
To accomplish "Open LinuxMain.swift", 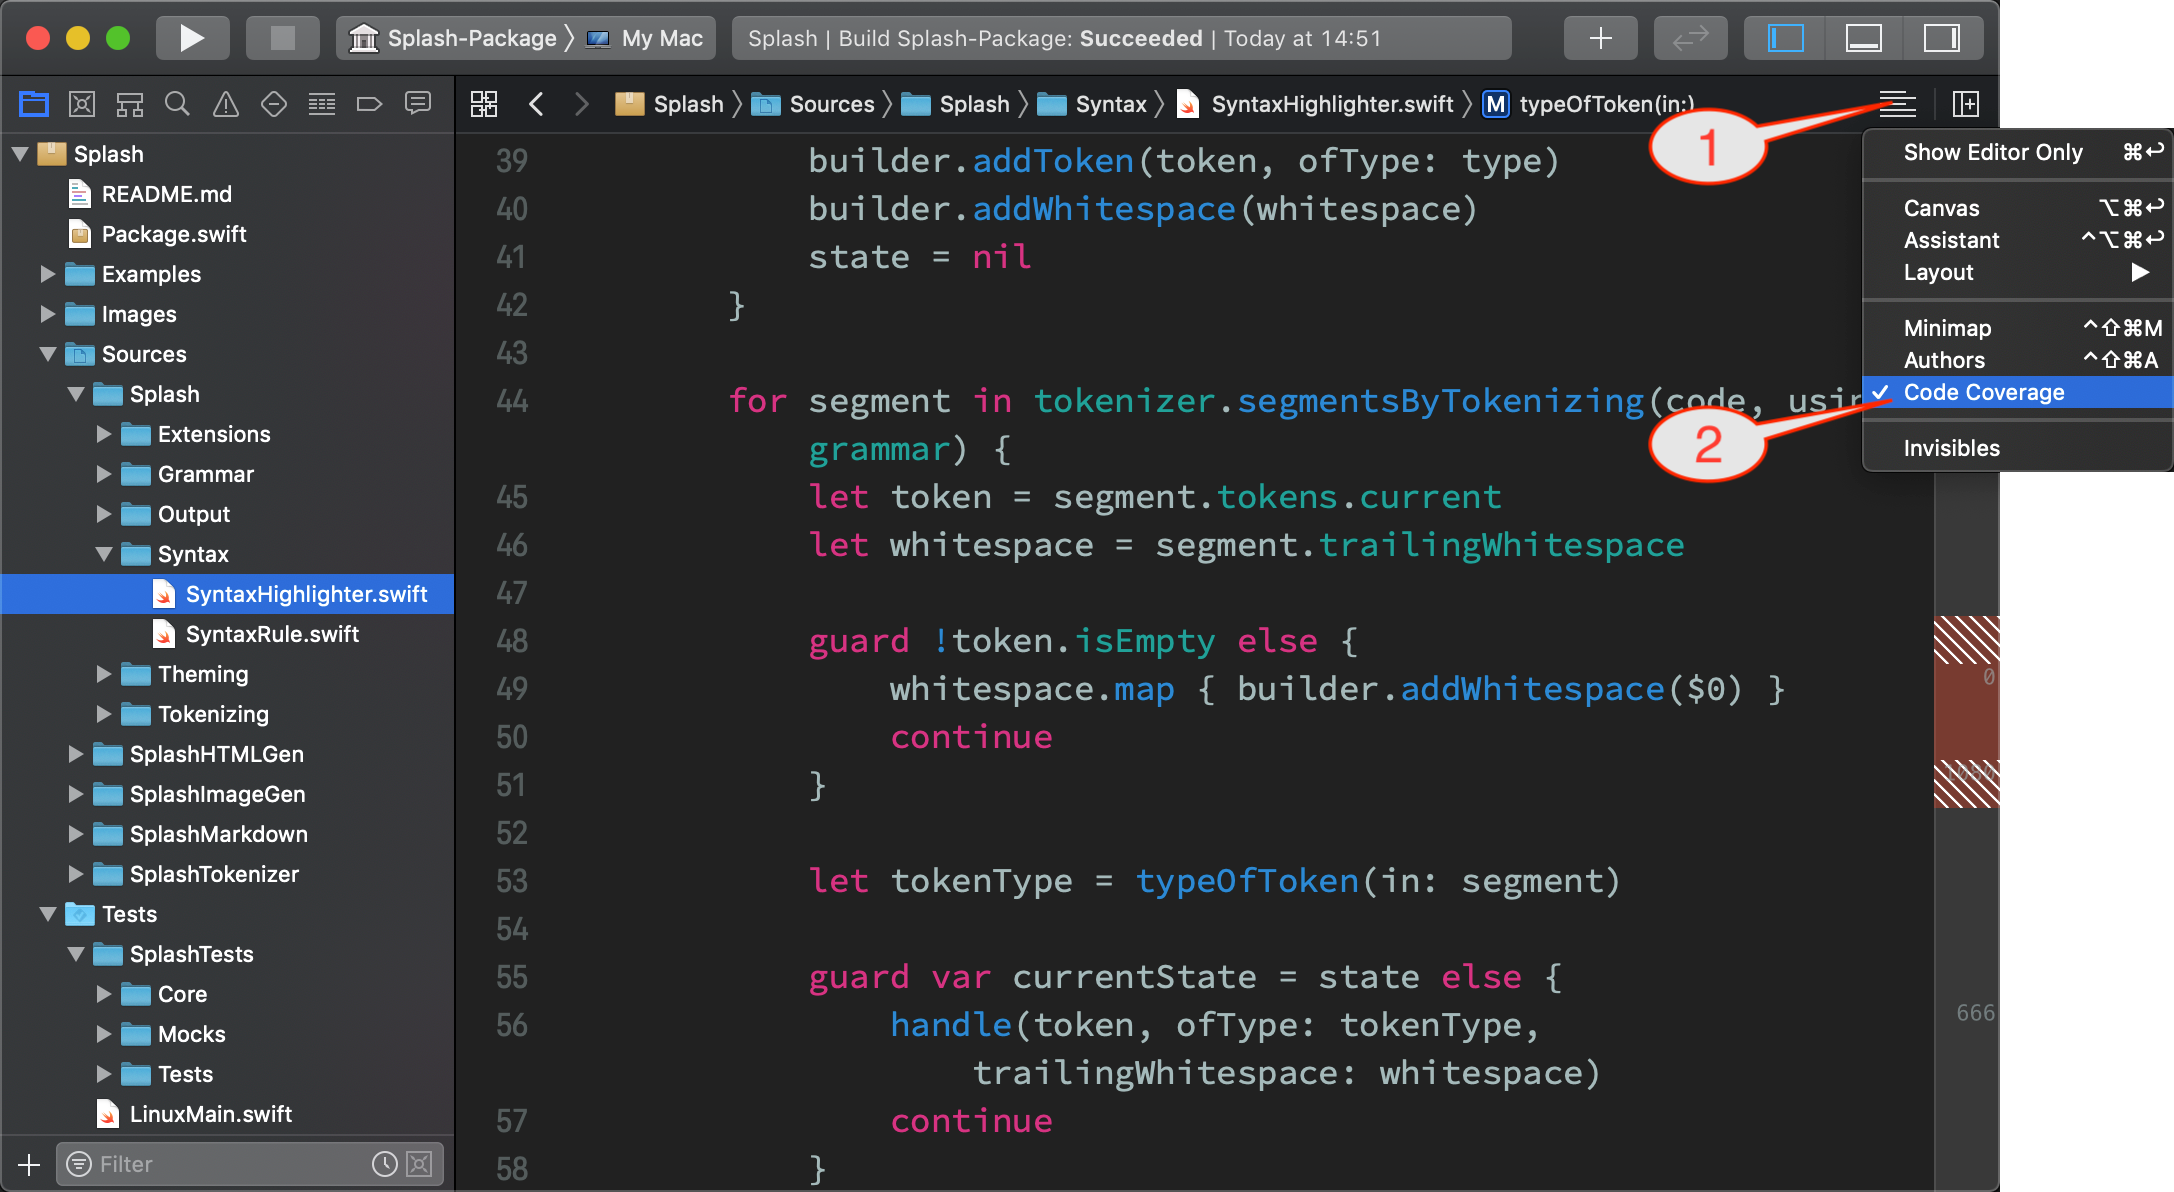I will [x=227, y=1114].
